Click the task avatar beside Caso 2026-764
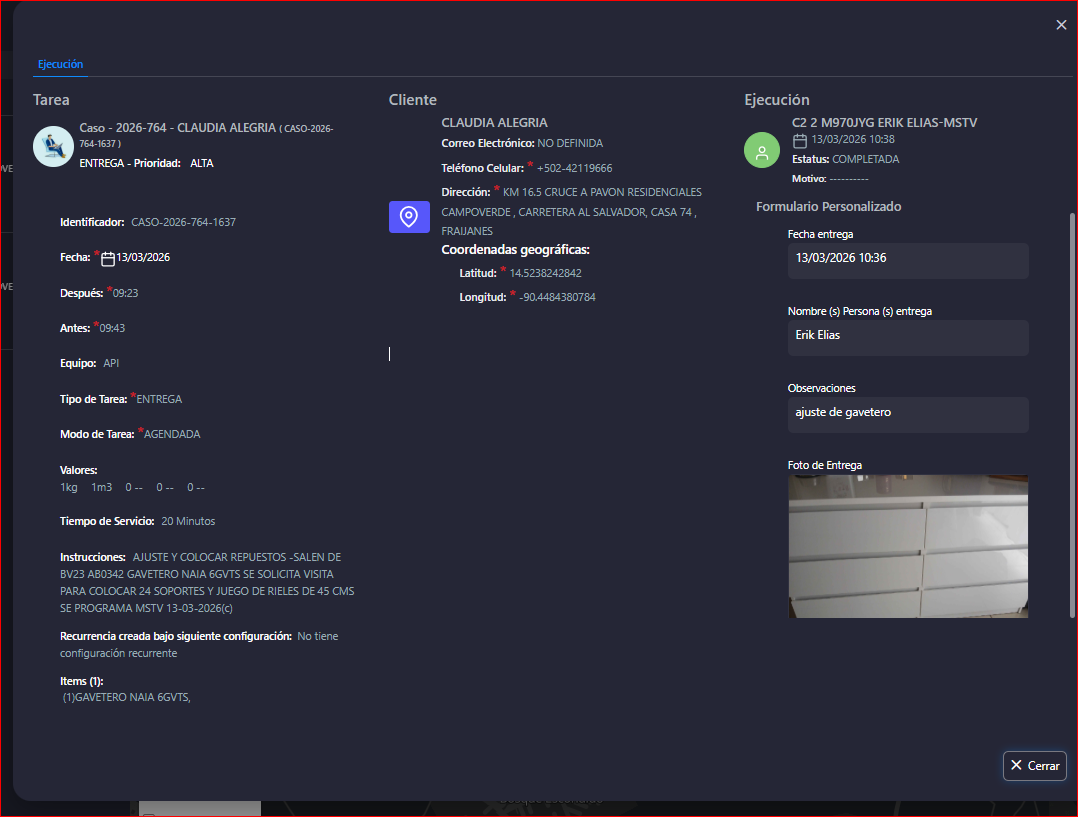 pos(53,146)
